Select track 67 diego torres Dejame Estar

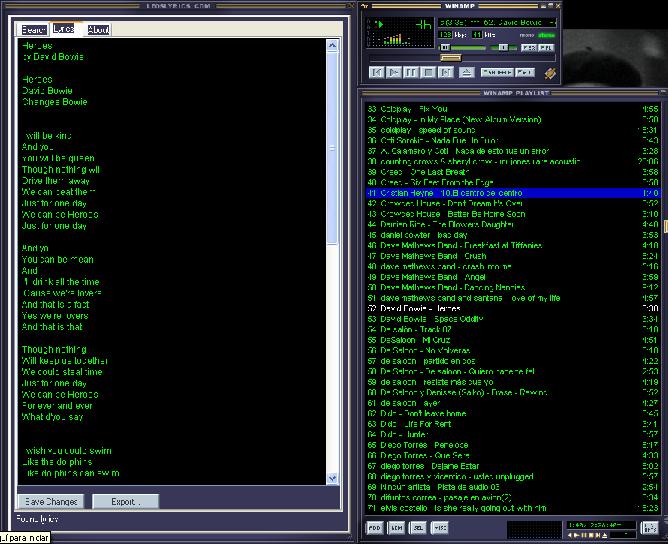(x=513, y=466)
